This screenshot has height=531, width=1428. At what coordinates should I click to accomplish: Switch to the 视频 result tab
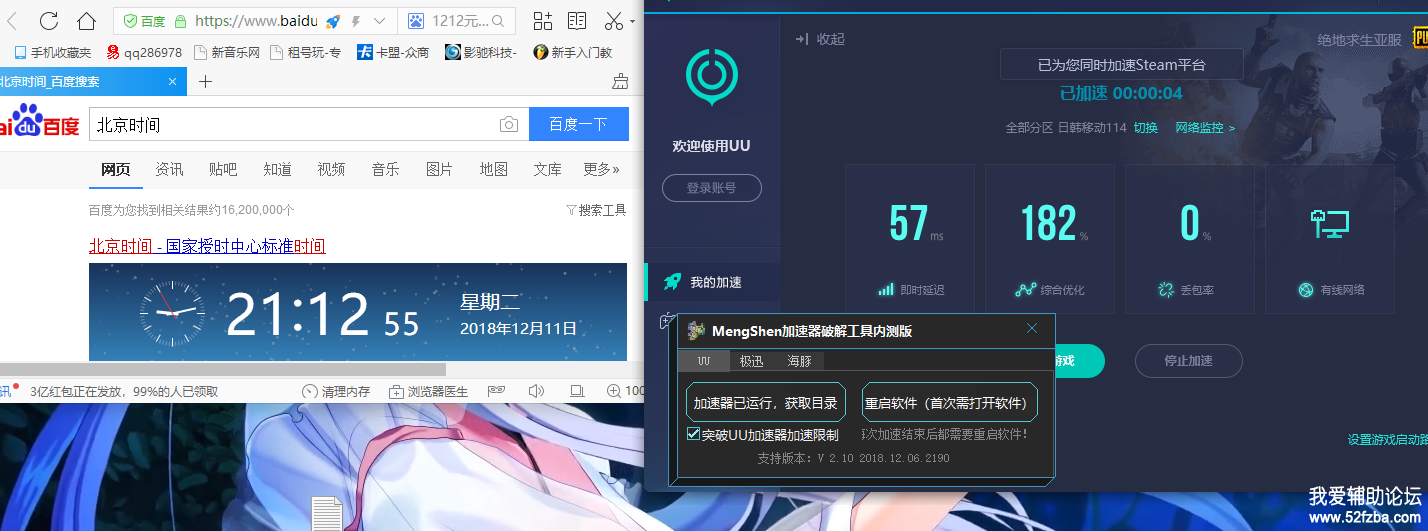(331, 169)
